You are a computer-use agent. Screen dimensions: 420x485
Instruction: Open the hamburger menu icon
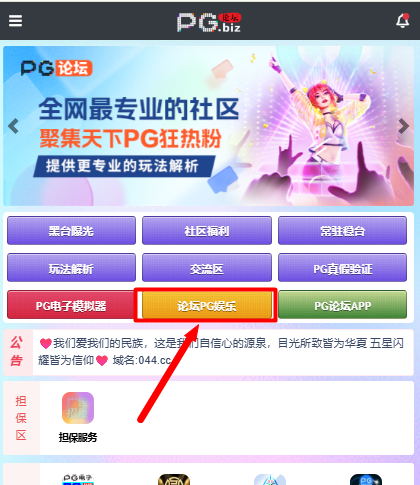pos(15,21)
